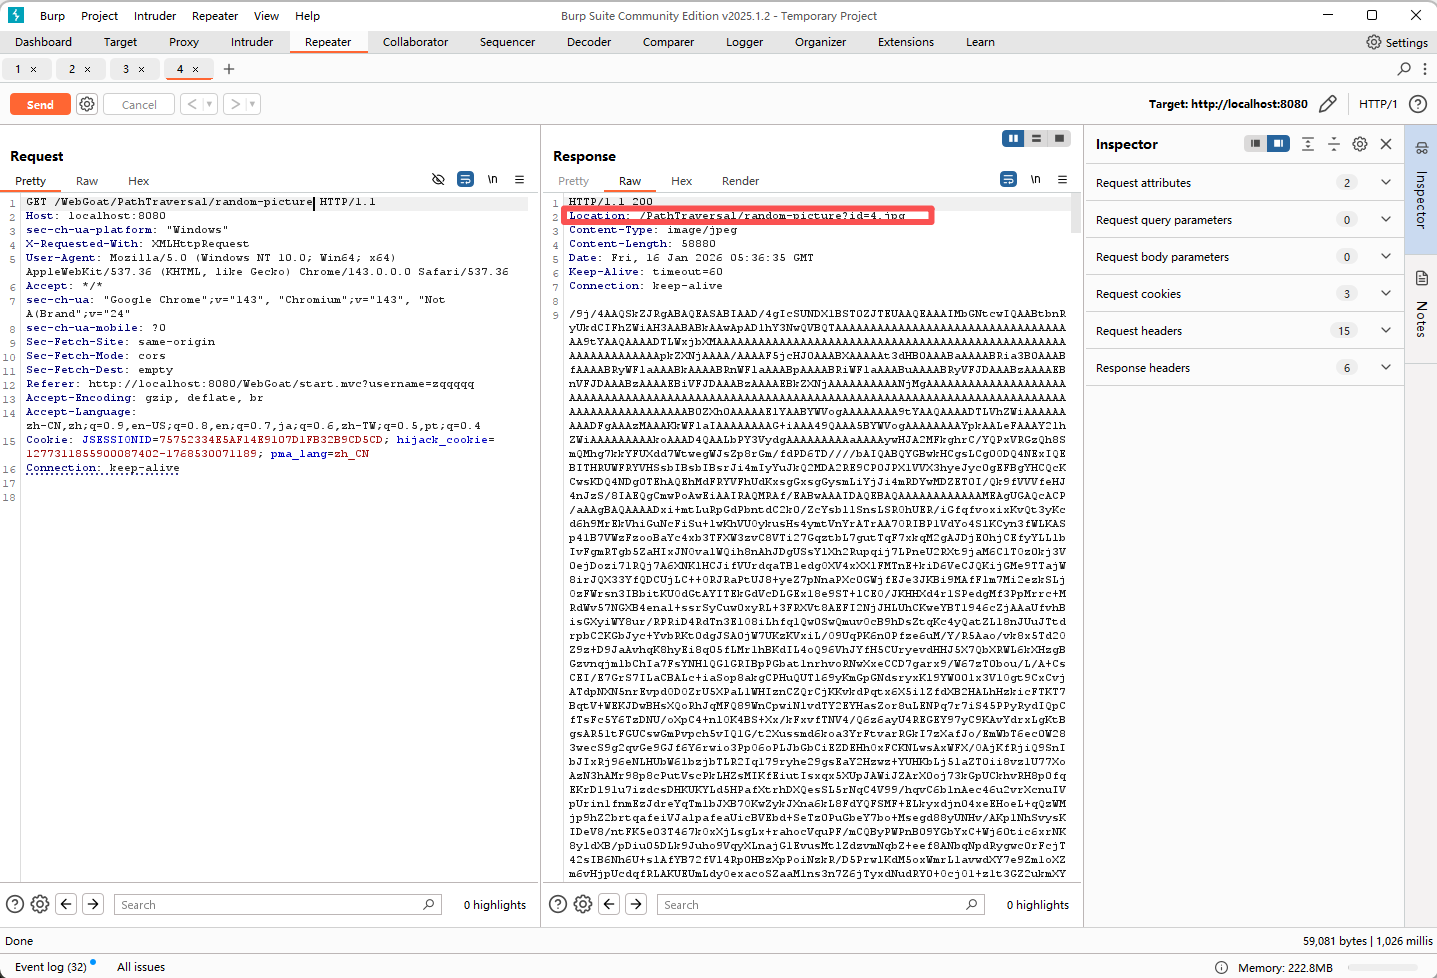1437x978 pixels.
Task: Open Inspector settings gear icon
Action: (x=1359, y=144)
